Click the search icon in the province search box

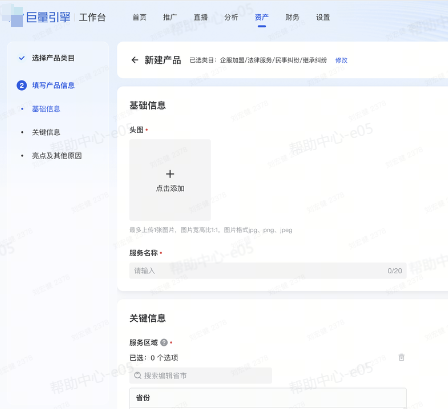pos(137,376)
